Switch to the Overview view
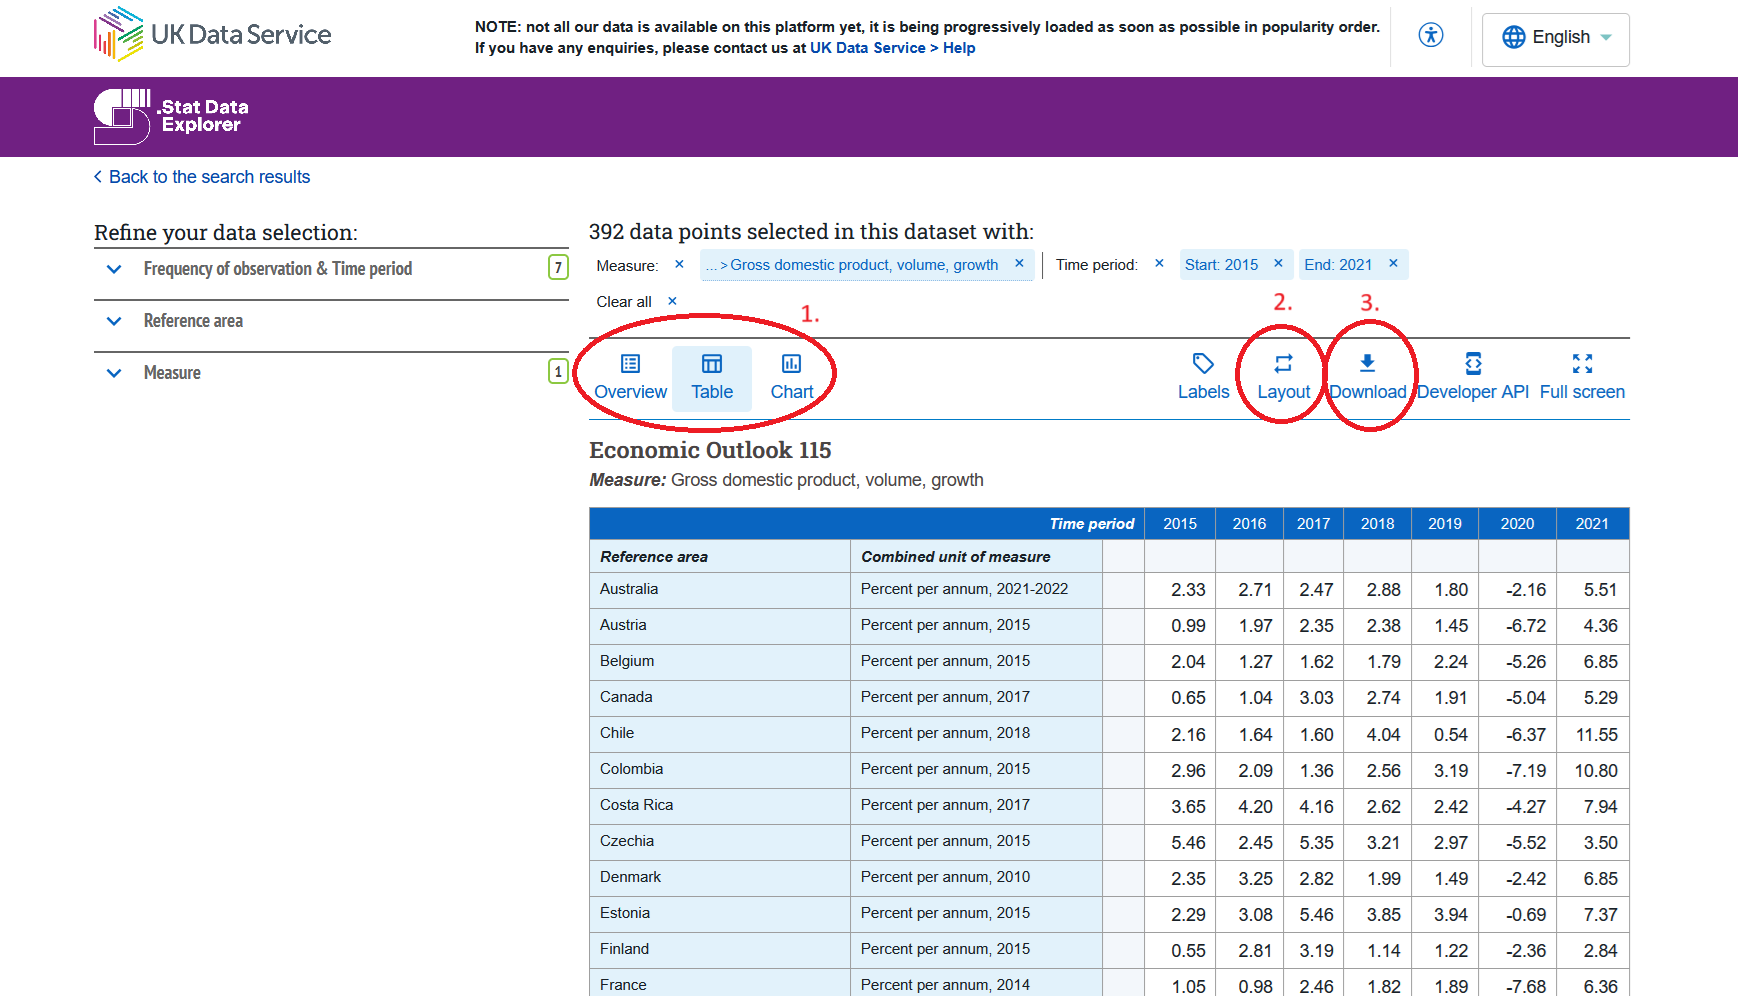Image resolution: width=1738 pixels, height=996 pixels. [630, 378]
